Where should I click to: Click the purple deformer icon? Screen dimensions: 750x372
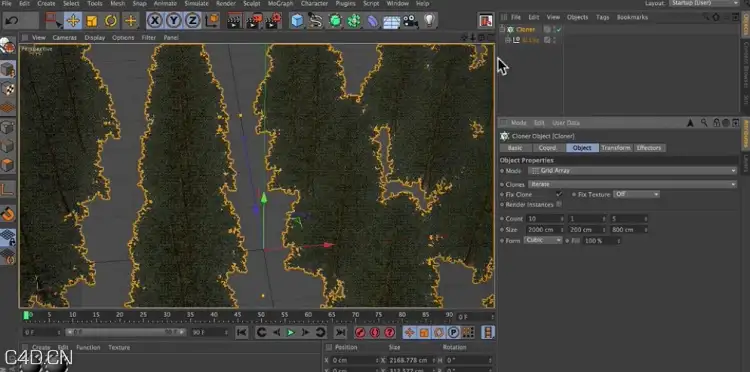[373, 21]
